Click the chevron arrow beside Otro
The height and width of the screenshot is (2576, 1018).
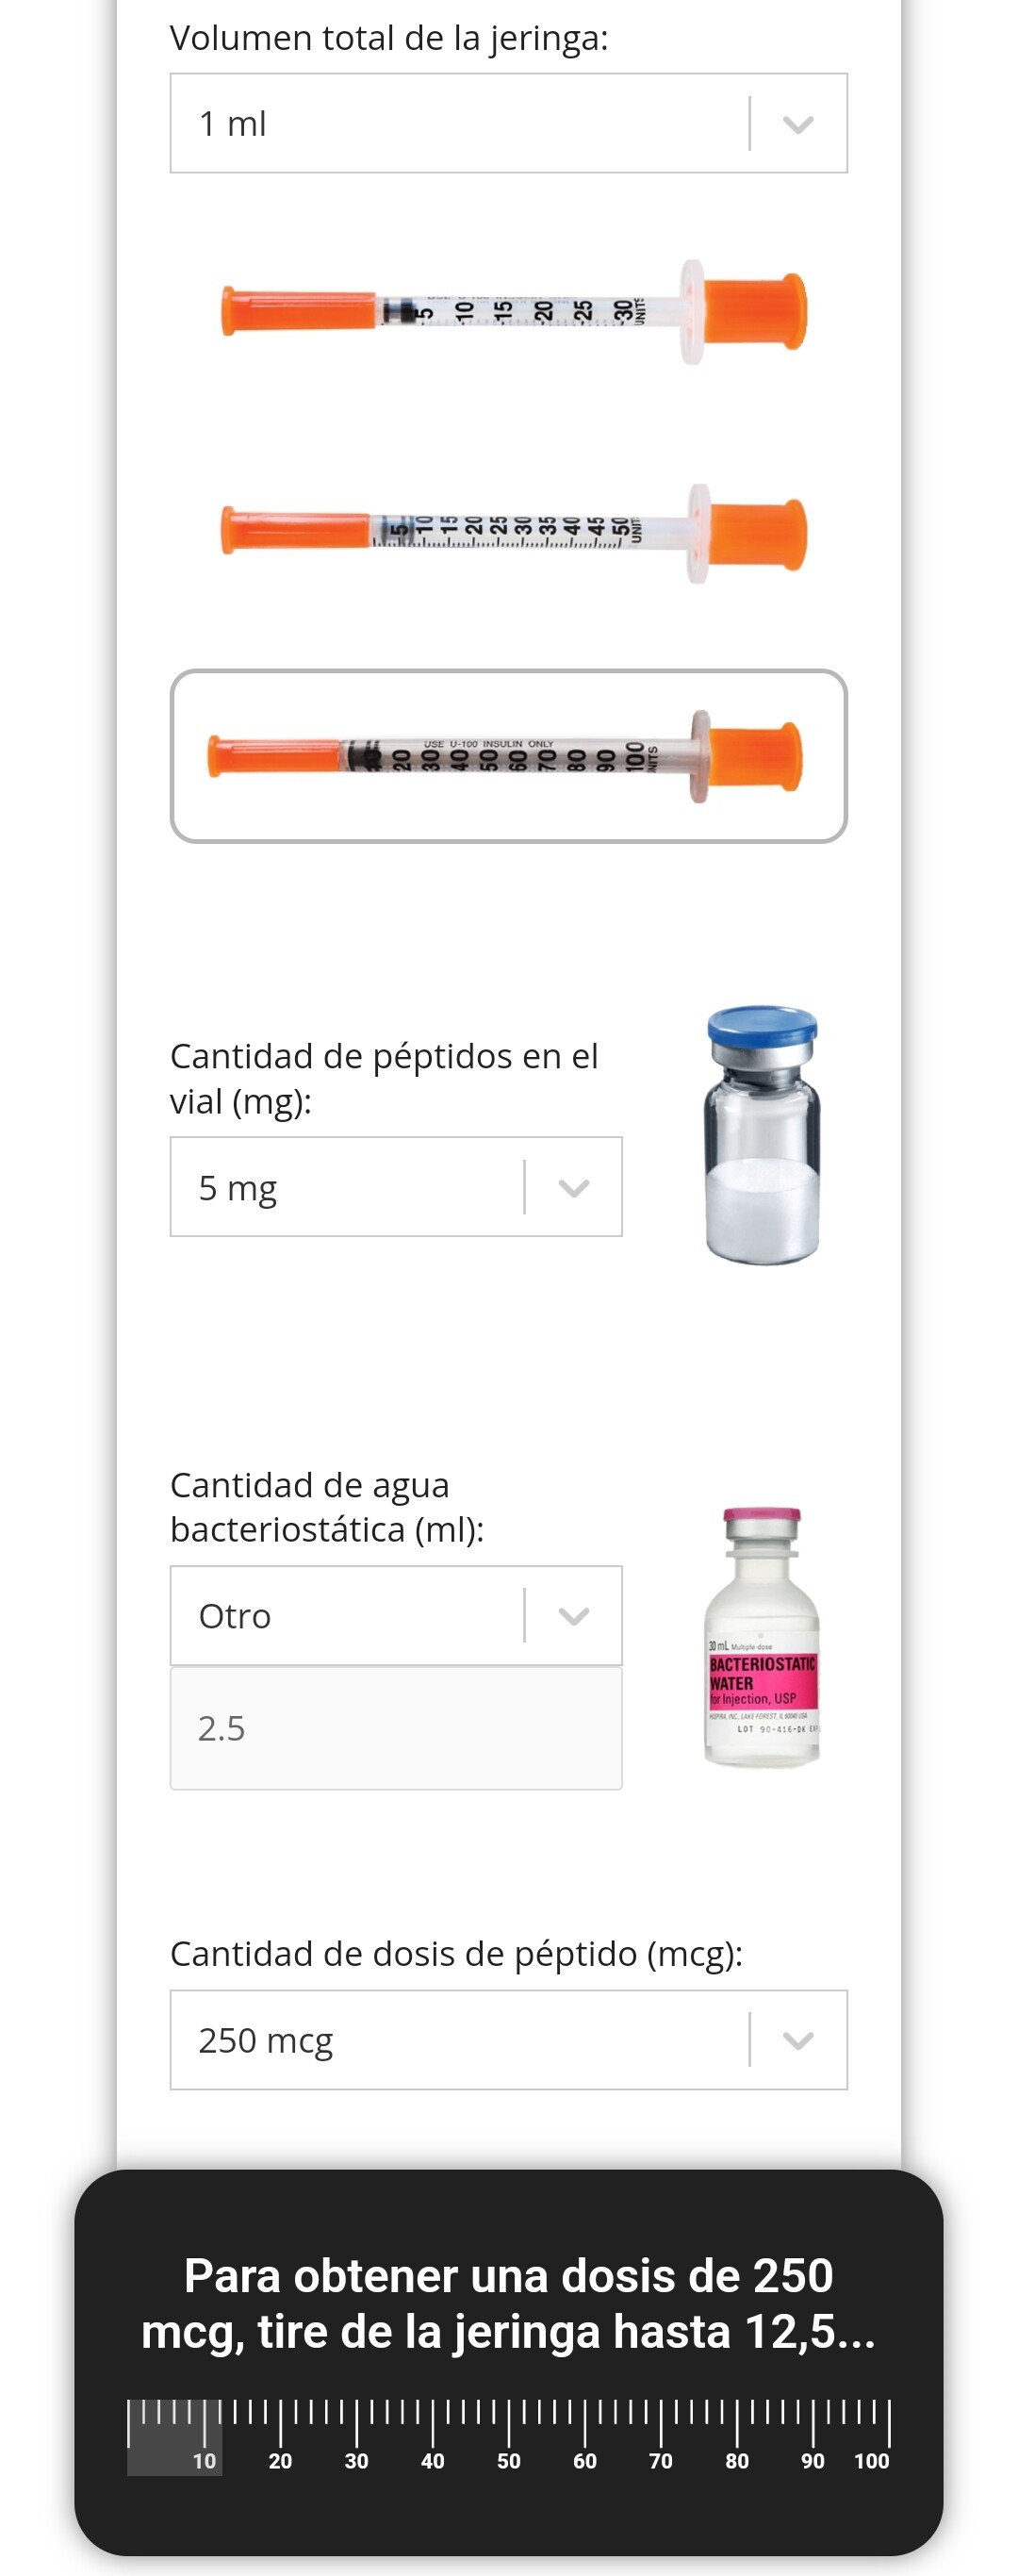(573, 1616)
